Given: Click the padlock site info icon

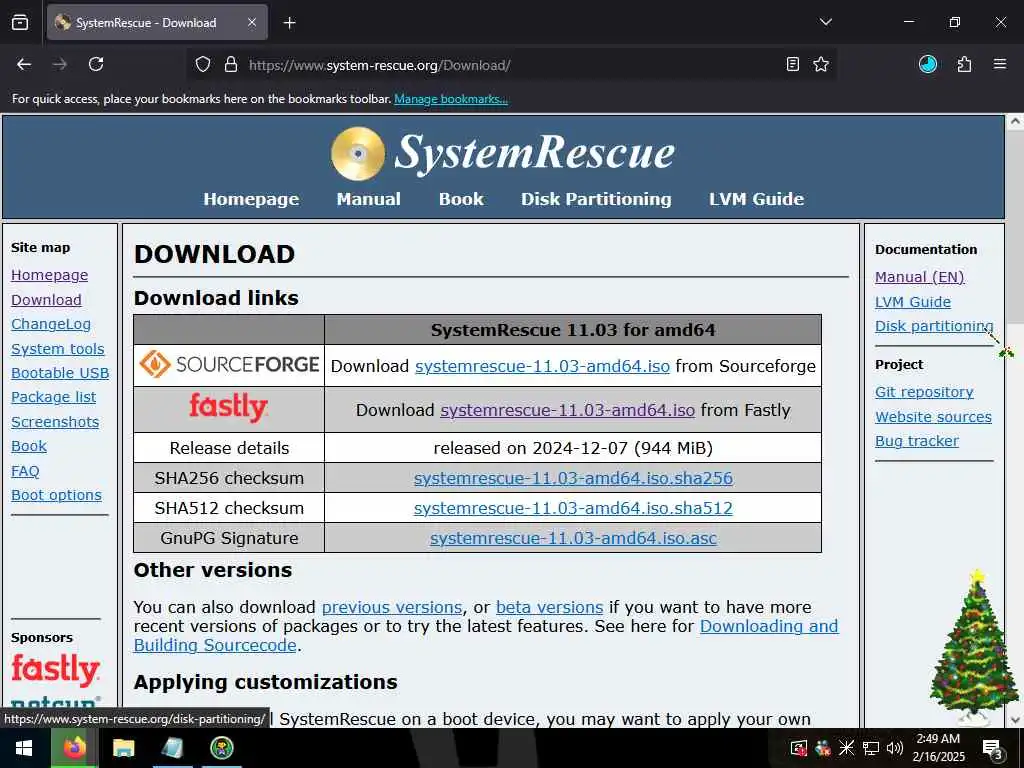Looking at the screenshot, I should [231, 65].
